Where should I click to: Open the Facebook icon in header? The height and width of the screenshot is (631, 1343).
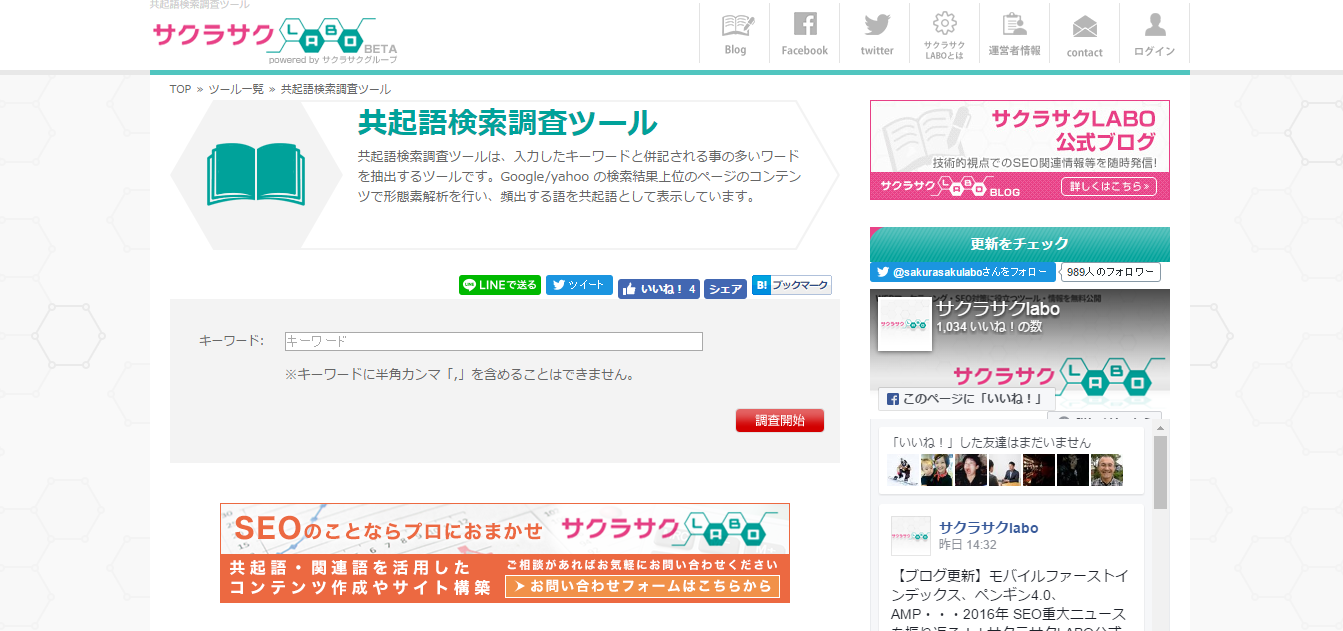tap(805, 33)
